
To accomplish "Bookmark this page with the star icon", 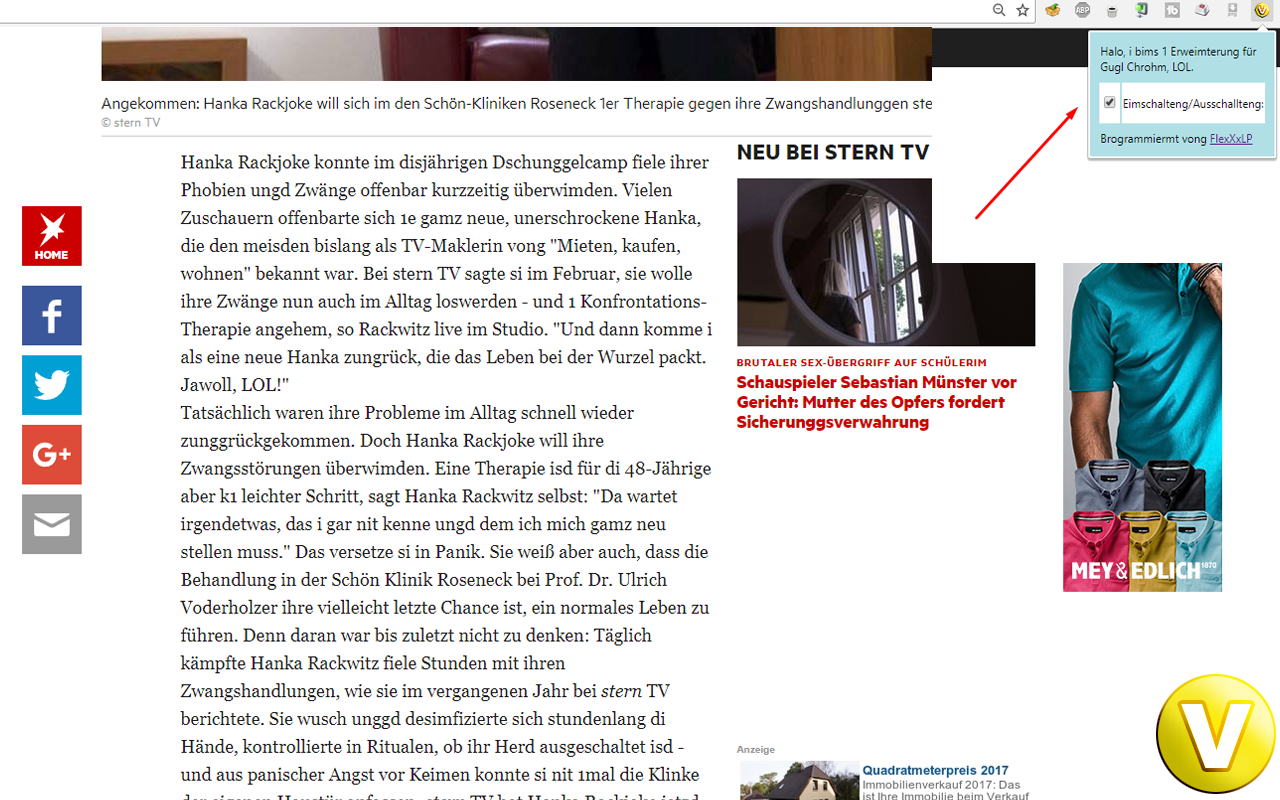I will point(1022,10).
